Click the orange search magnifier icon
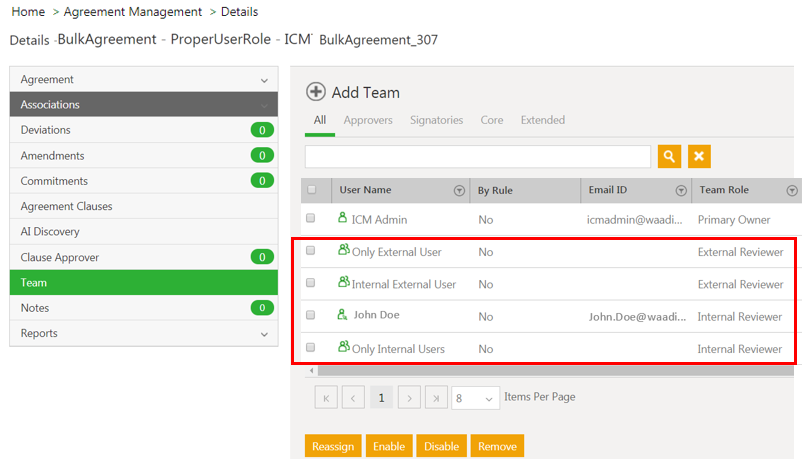The width and height of the screenshot is (802, 459). tap(669, 156)
